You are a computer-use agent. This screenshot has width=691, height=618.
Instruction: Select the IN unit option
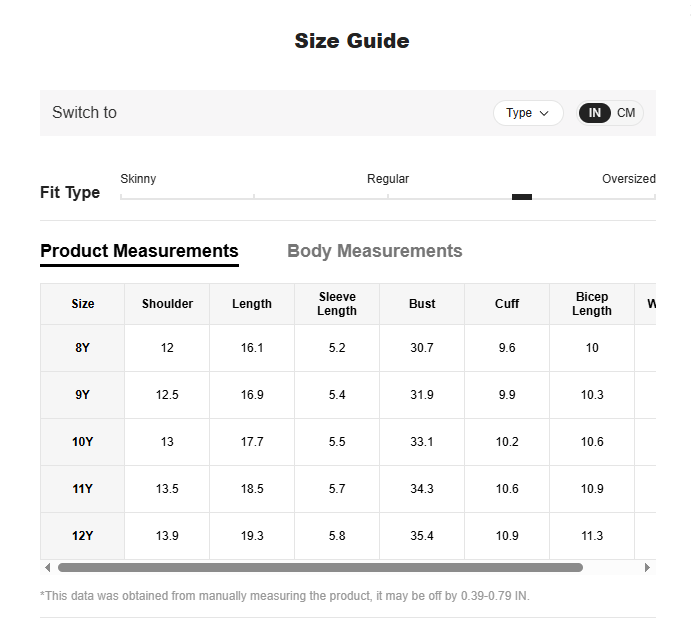click(x=594, y=113)
